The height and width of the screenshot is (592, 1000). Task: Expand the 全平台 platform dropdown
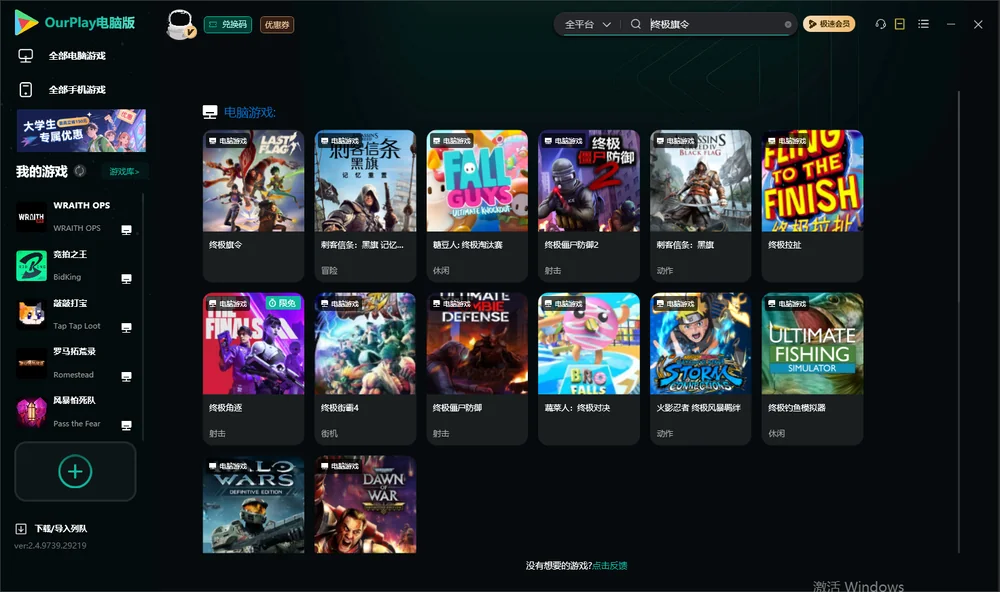(x=587, y=24)
